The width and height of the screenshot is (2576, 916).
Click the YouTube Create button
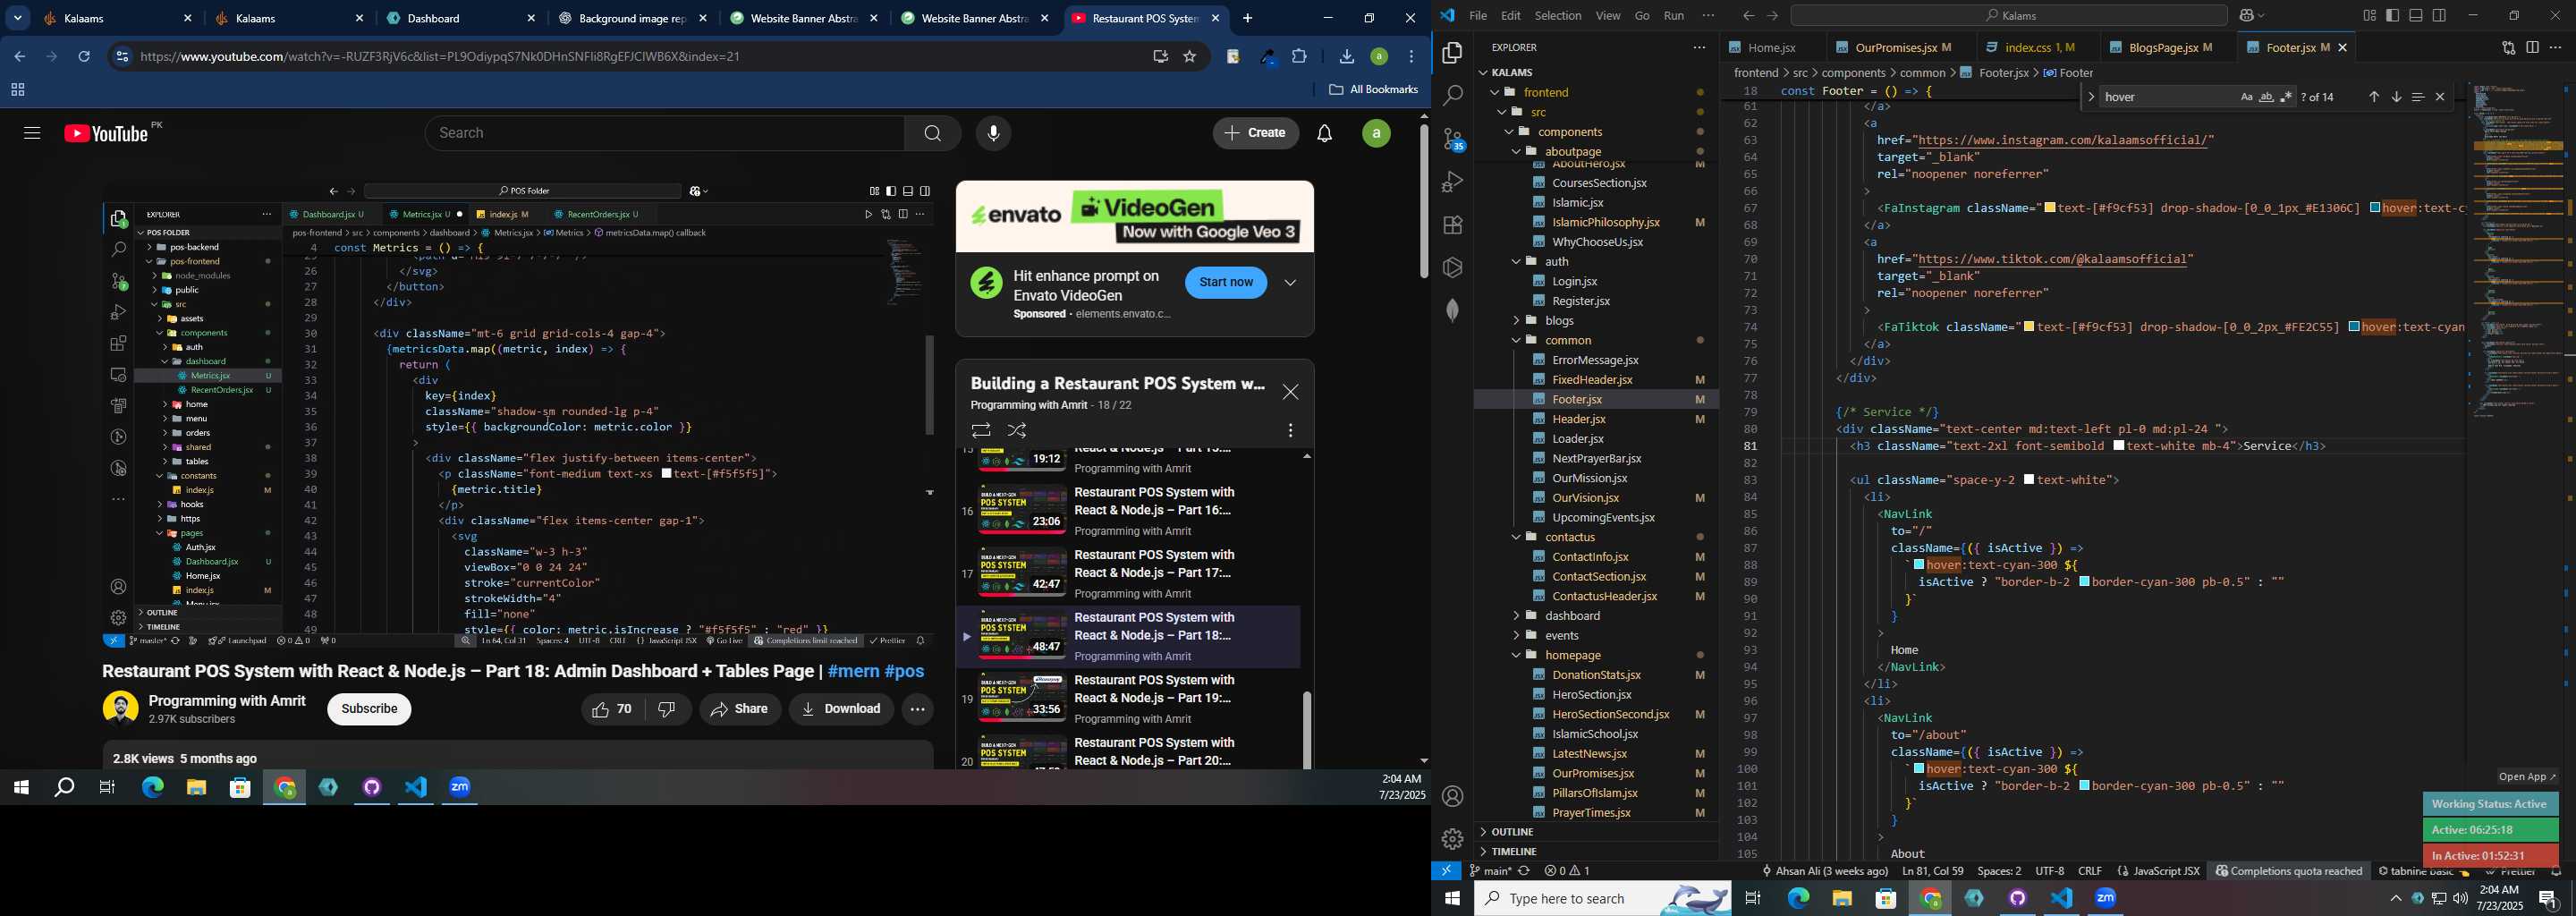coord(1256,133)
